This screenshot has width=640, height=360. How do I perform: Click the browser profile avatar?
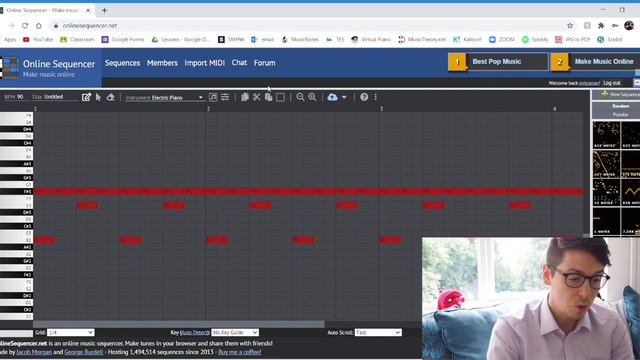[x=629, y=25]
